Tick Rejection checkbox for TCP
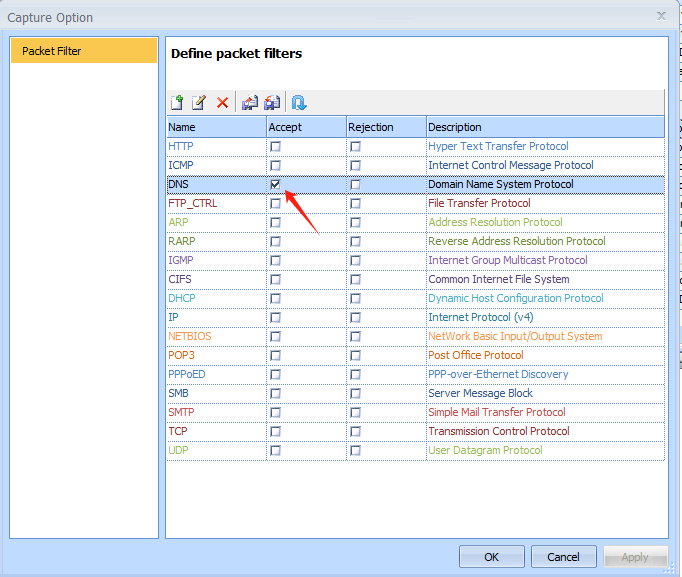 [x=355, y=431]
